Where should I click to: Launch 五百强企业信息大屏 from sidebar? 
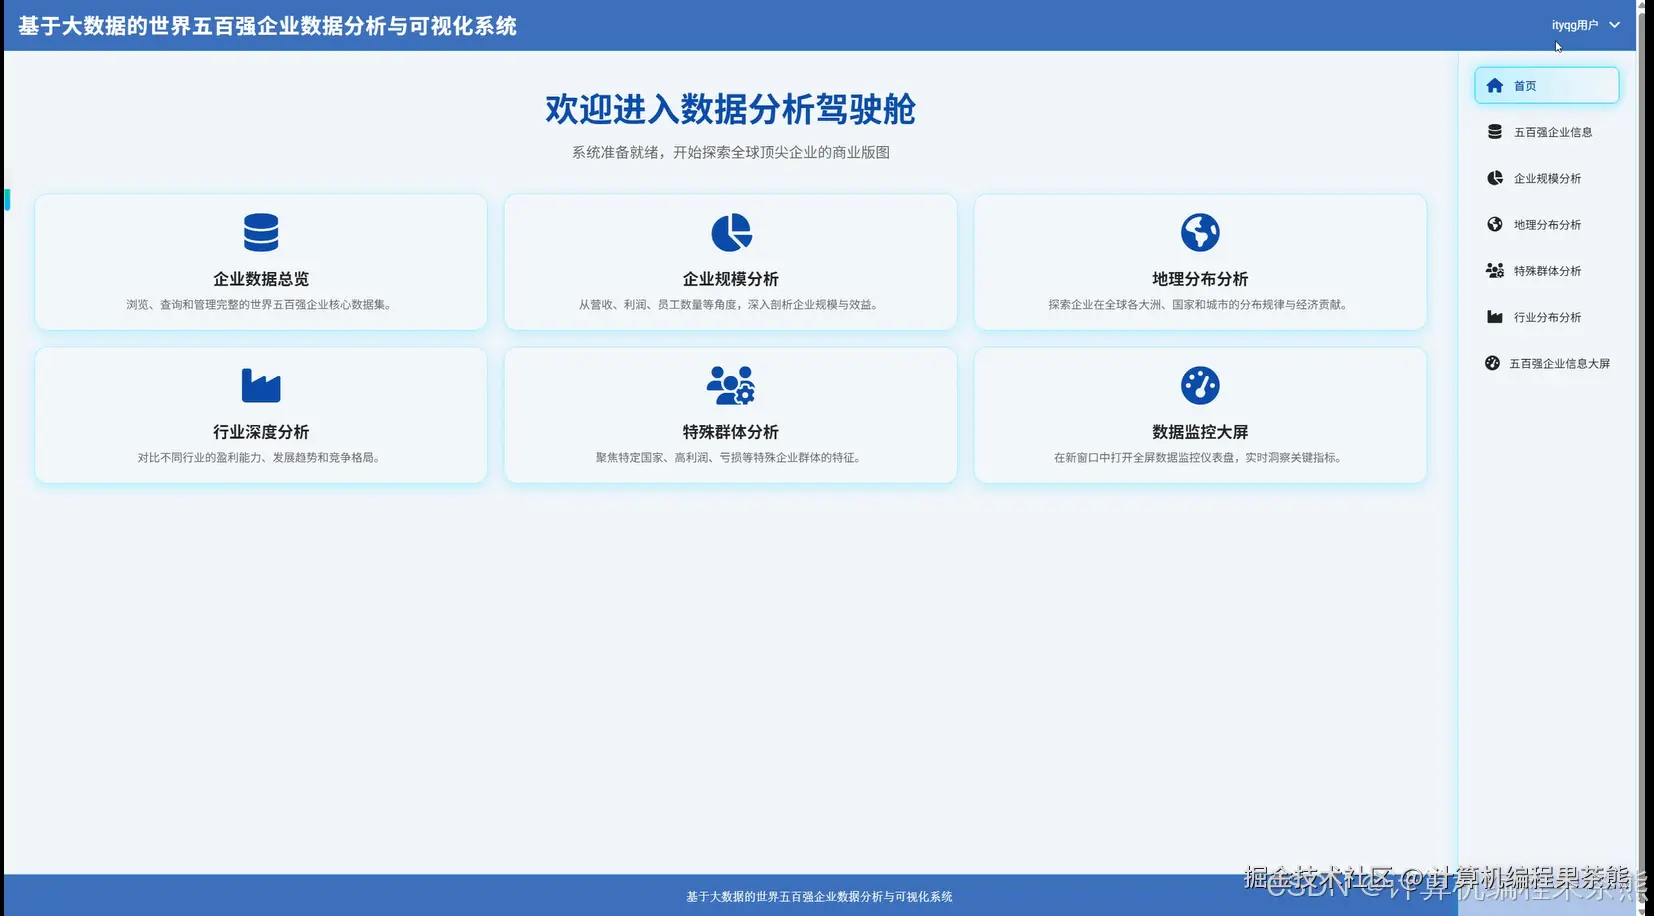pyautogui.click(x=1546, y=363)
